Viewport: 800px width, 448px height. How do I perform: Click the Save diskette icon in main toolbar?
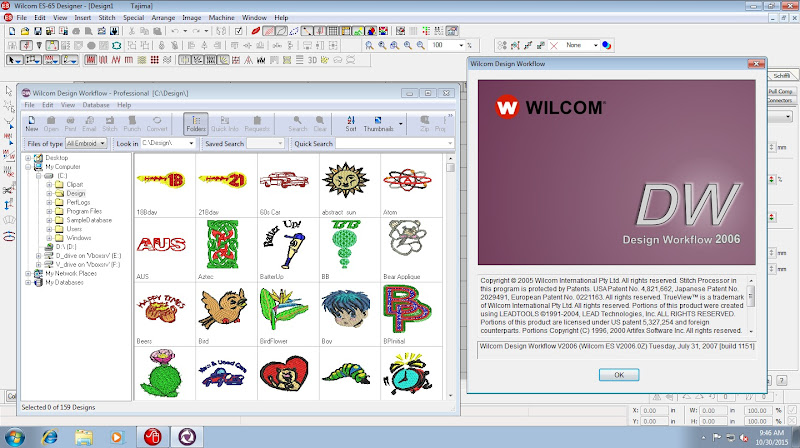tap(38, 31)
